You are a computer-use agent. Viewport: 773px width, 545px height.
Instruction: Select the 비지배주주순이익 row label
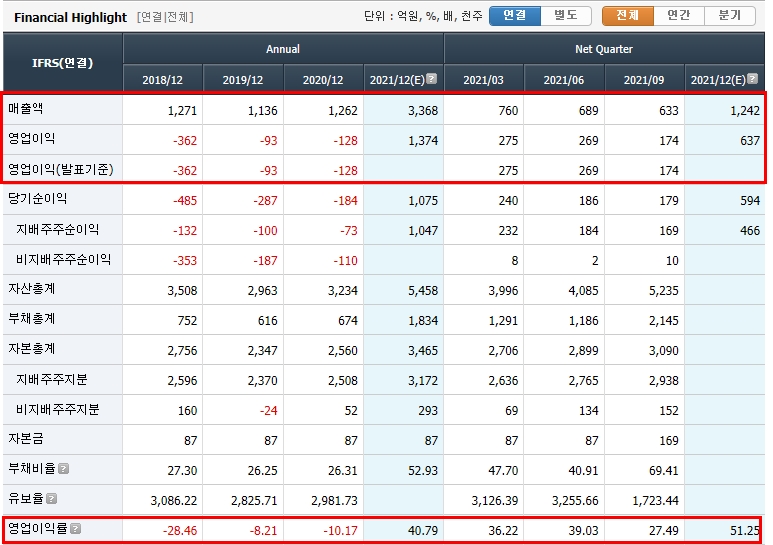(x=64, y=259)
